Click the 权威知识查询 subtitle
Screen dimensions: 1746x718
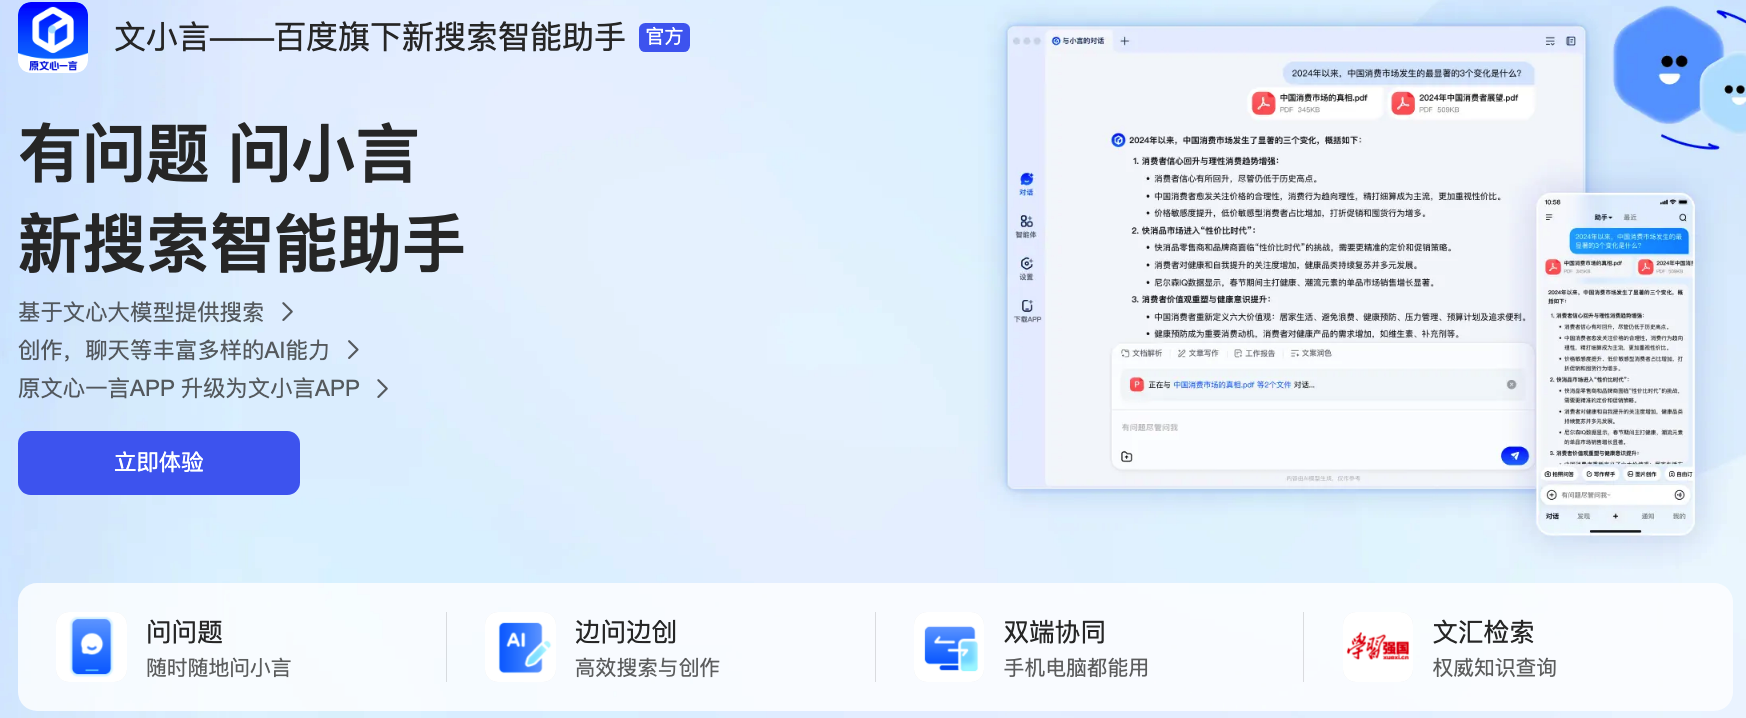tap(1495, 668)
